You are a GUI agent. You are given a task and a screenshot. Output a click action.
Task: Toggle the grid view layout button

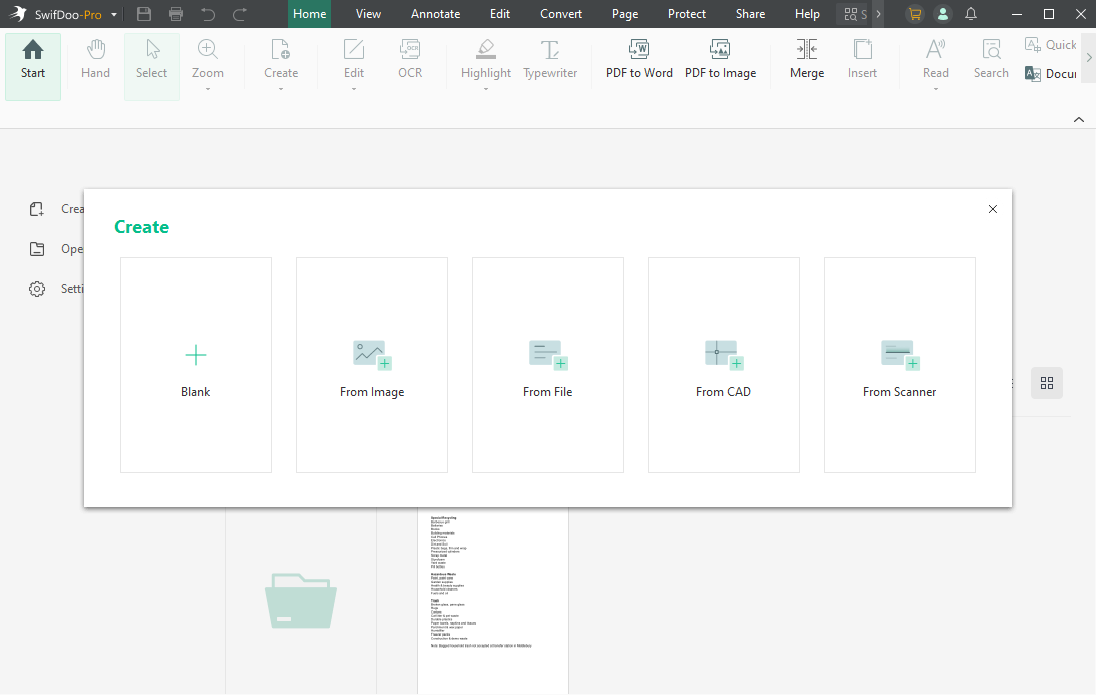pos(1047,383)
